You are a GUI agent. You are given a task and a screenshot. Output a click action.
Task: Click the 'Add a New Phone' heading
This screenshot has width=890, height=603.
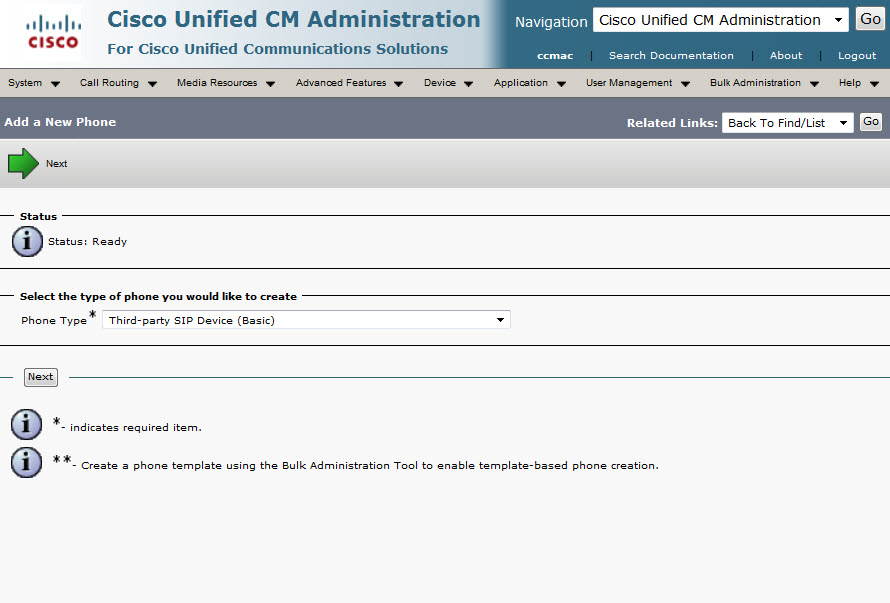[x=60, y=122]
